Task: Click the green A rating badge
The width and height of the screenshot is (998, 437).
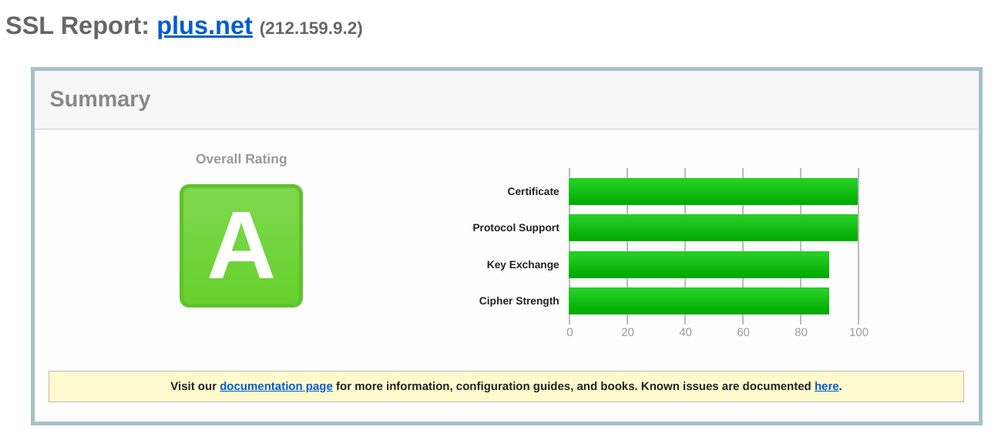Action: tap(241, 246)
